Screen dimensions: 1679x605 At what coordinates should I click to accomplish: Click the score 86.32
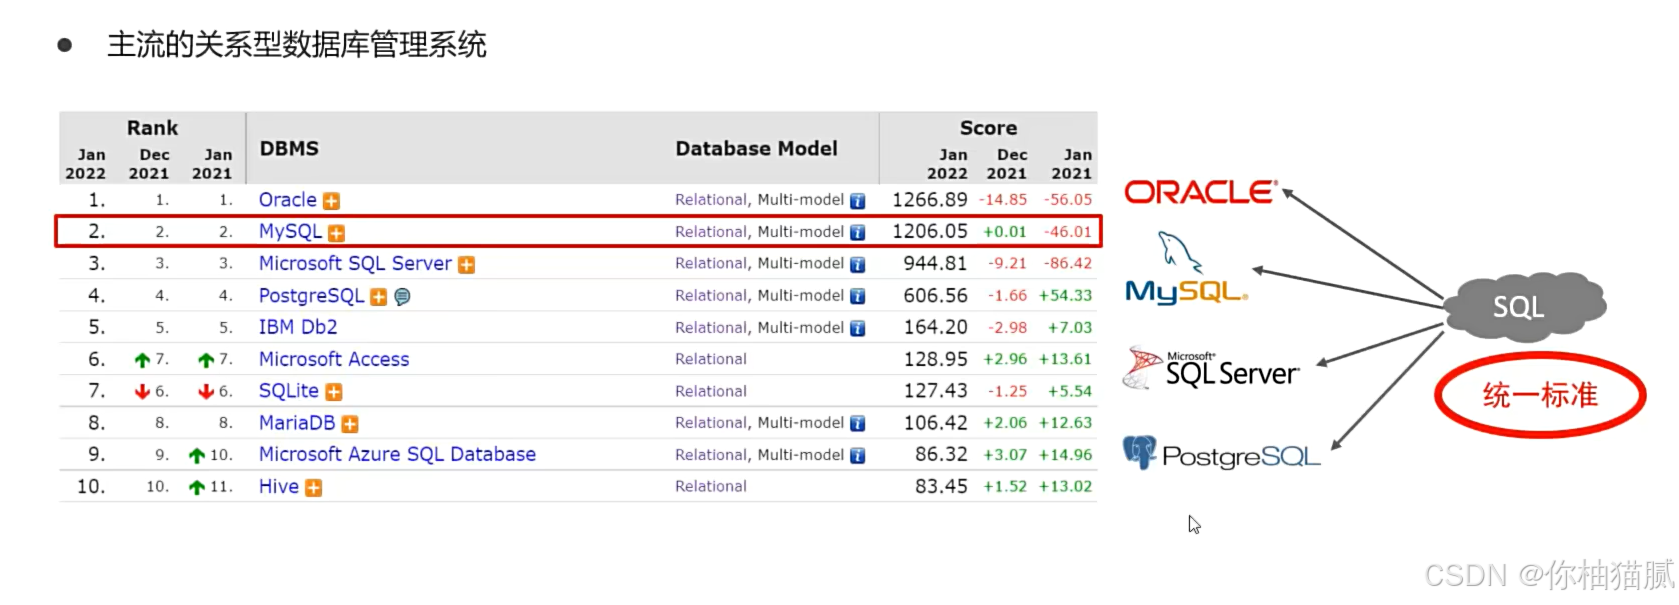coord(941,455)
